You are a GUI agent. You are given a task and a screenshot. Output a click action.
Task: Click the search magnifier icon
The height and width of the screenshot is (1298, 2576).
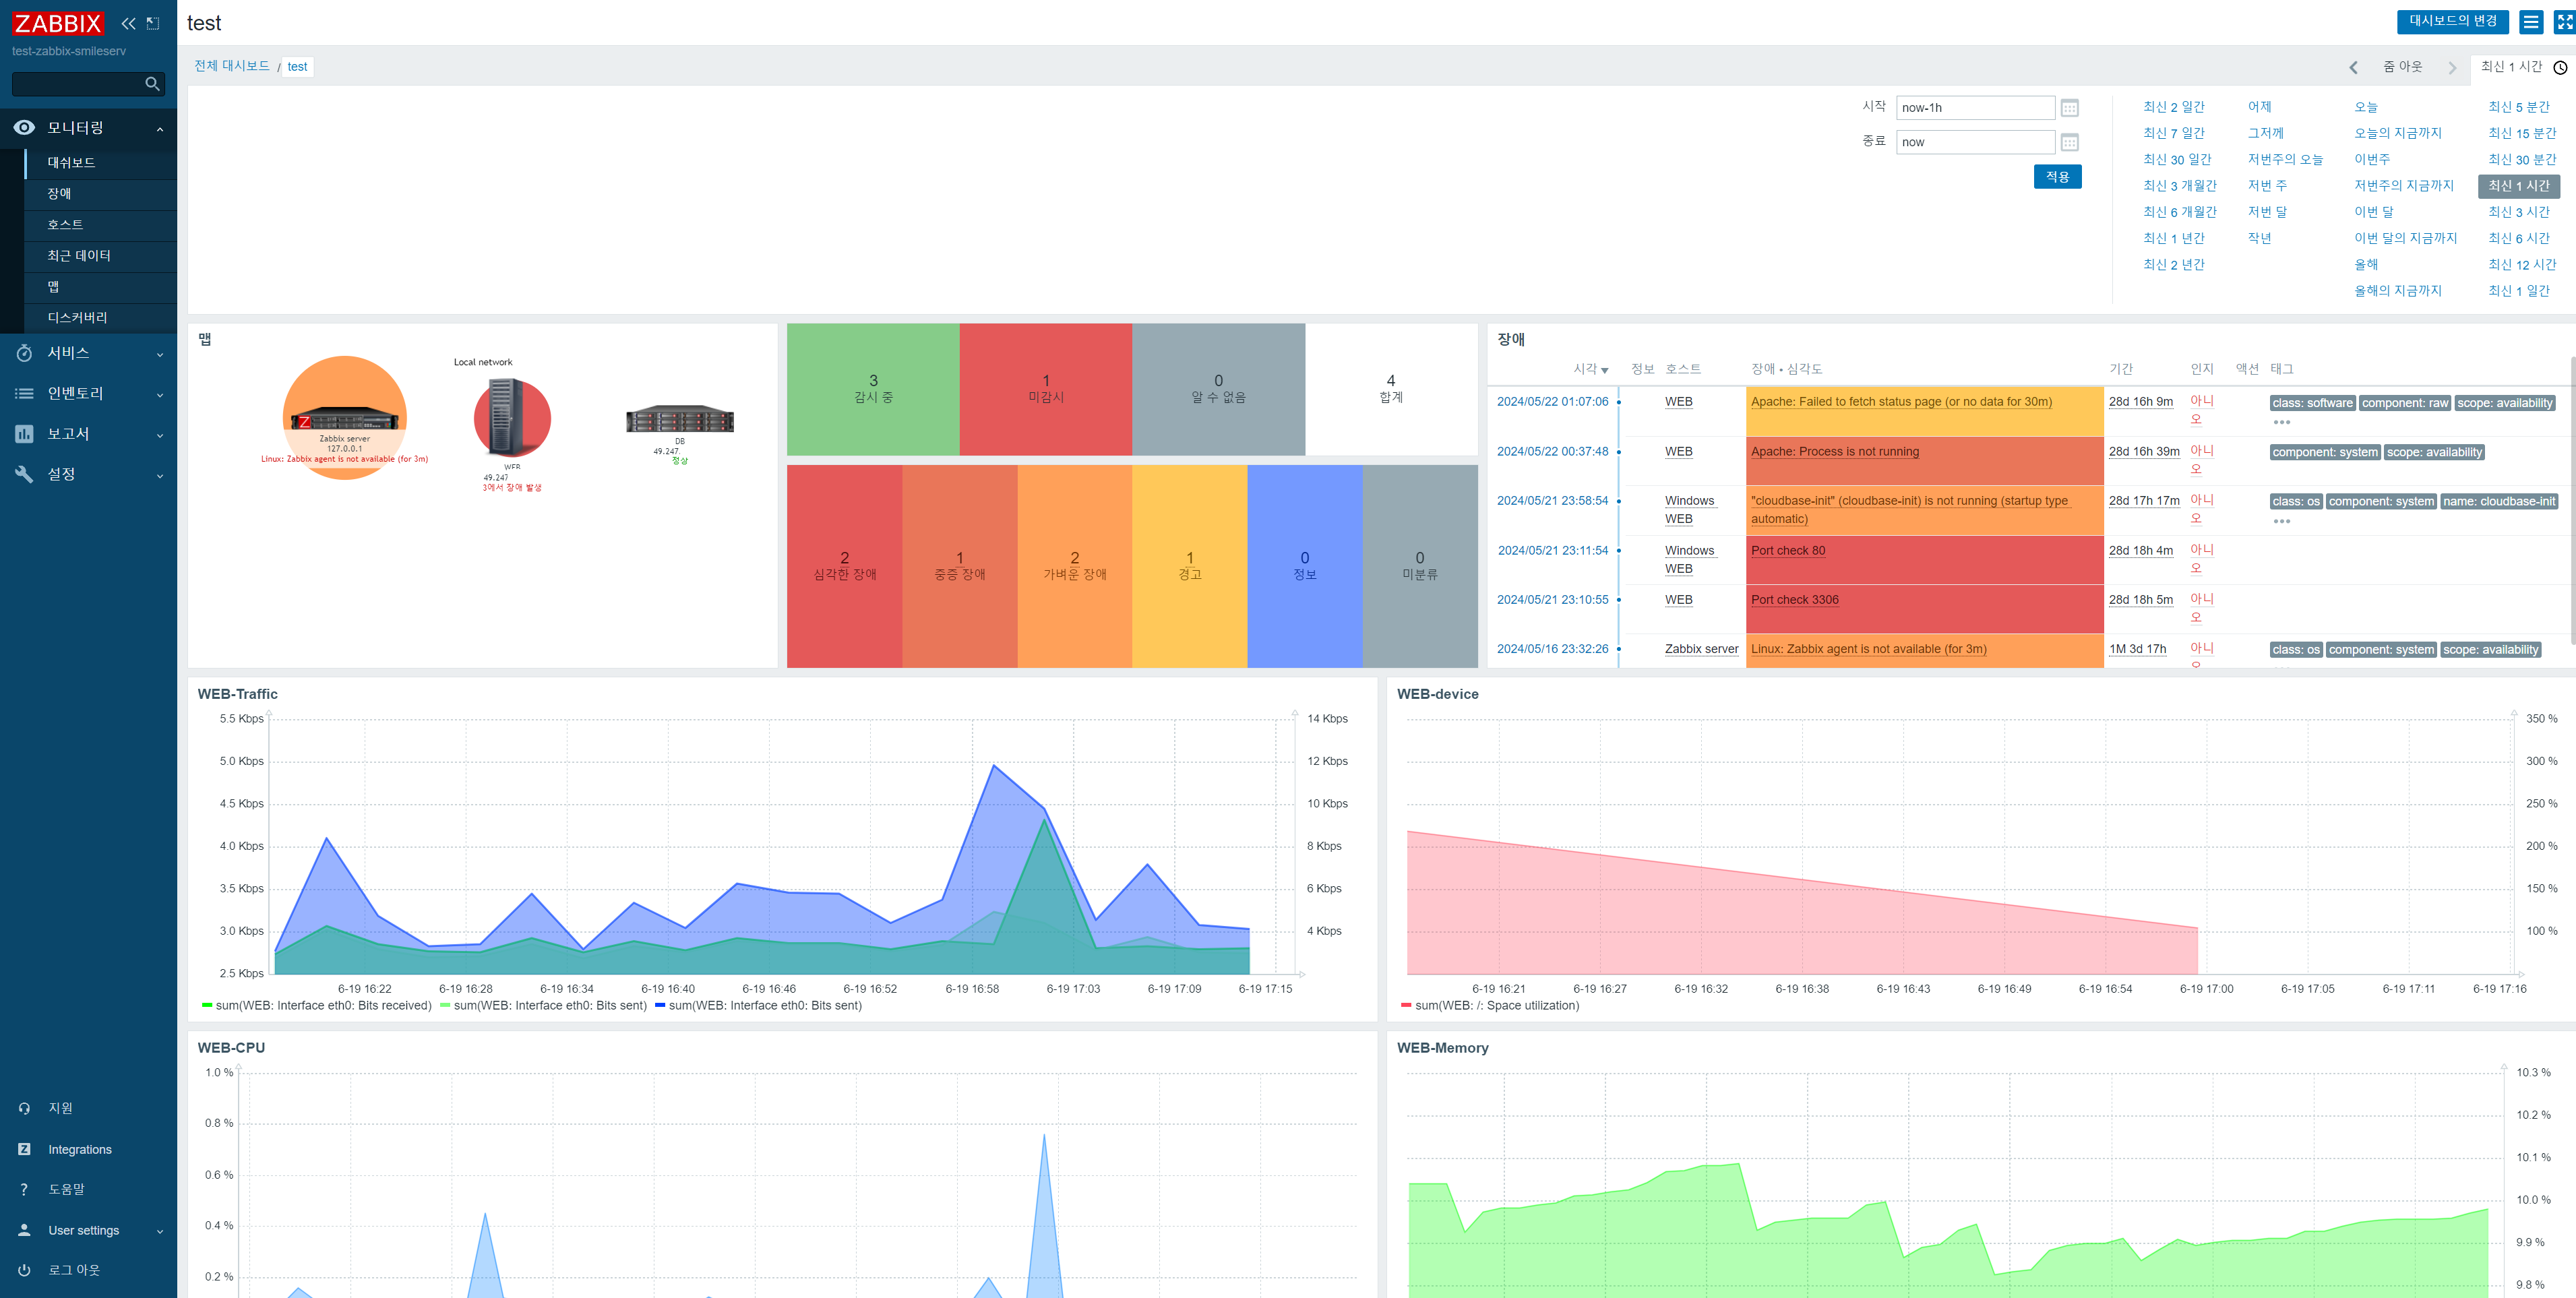tap(152, 84)
